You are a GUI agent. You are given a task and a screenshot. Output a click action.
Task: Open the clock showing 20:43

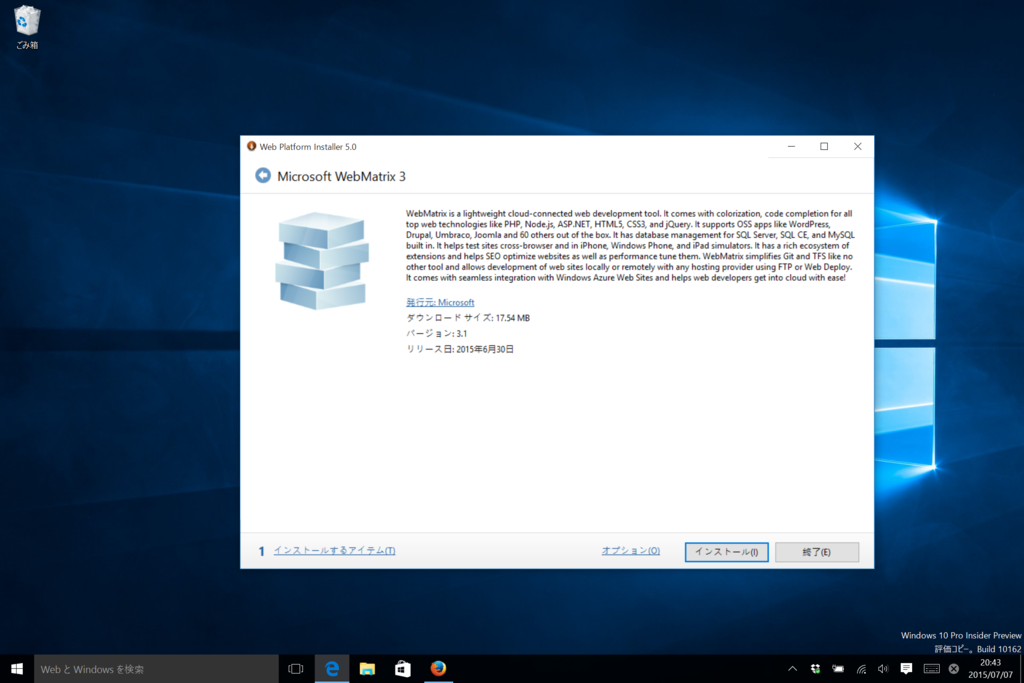point(990,669)
